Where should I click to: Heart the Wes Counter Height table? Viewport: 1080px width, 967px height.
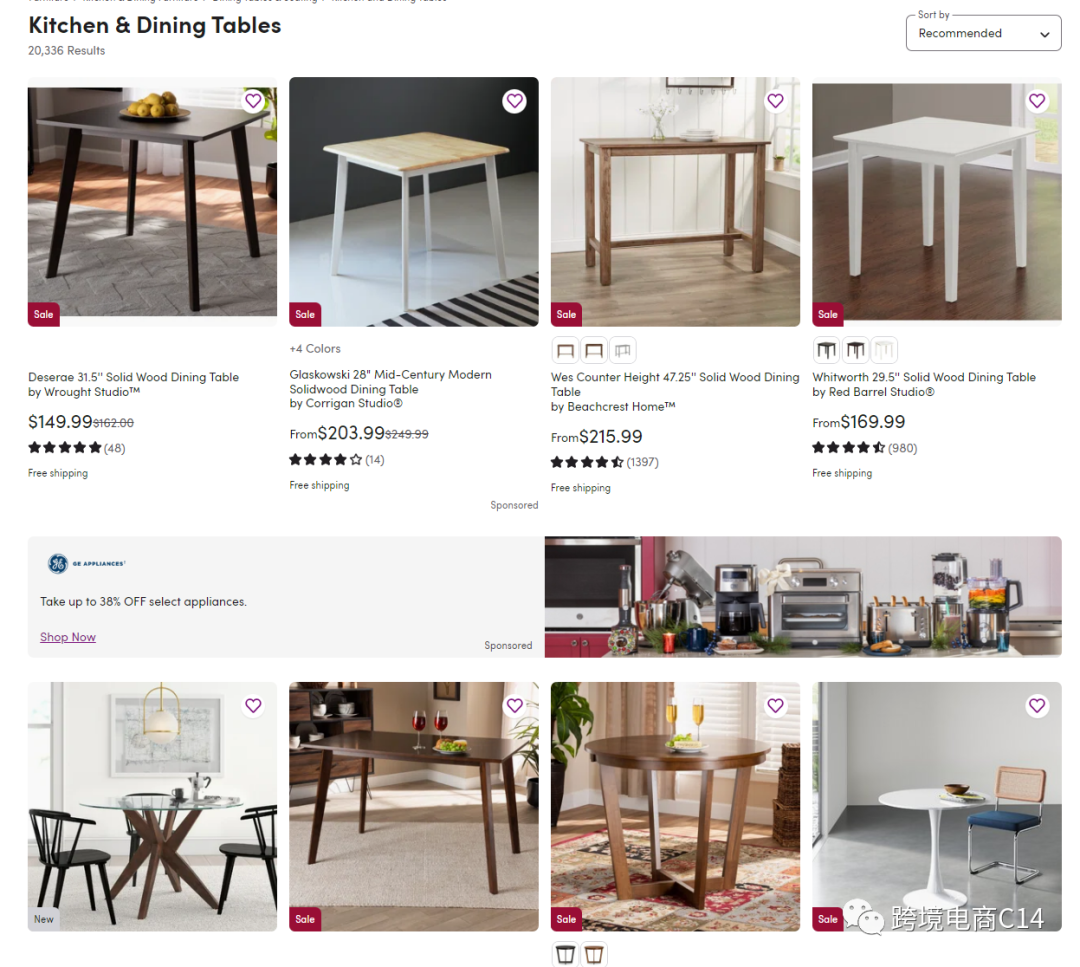click(776, 101)
